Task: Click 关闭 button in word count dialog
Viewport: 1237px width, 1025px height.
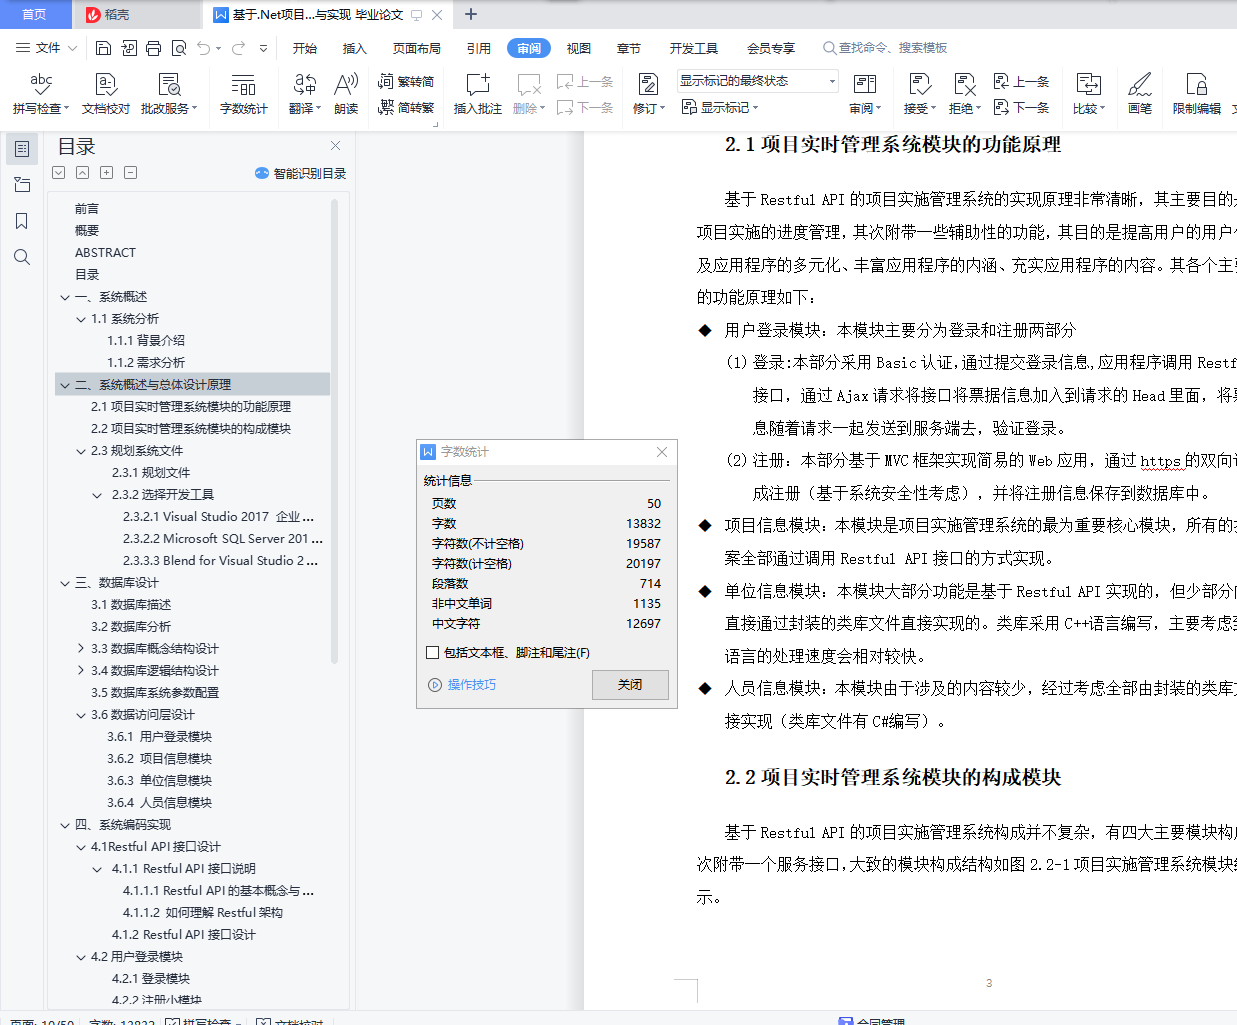Action: (x=630, y=685)
